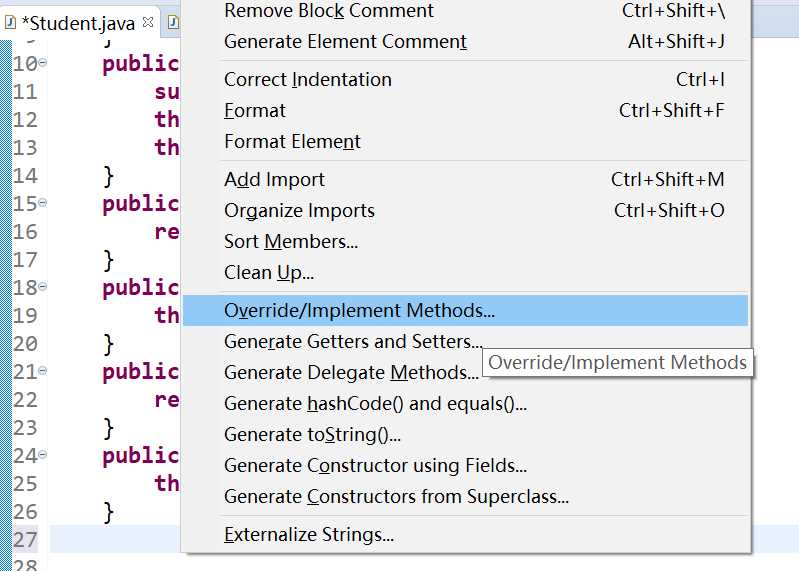Collapse the method fold marker at line 15
The width and height of the screenshot is (799, 571).
click(43, 204)
